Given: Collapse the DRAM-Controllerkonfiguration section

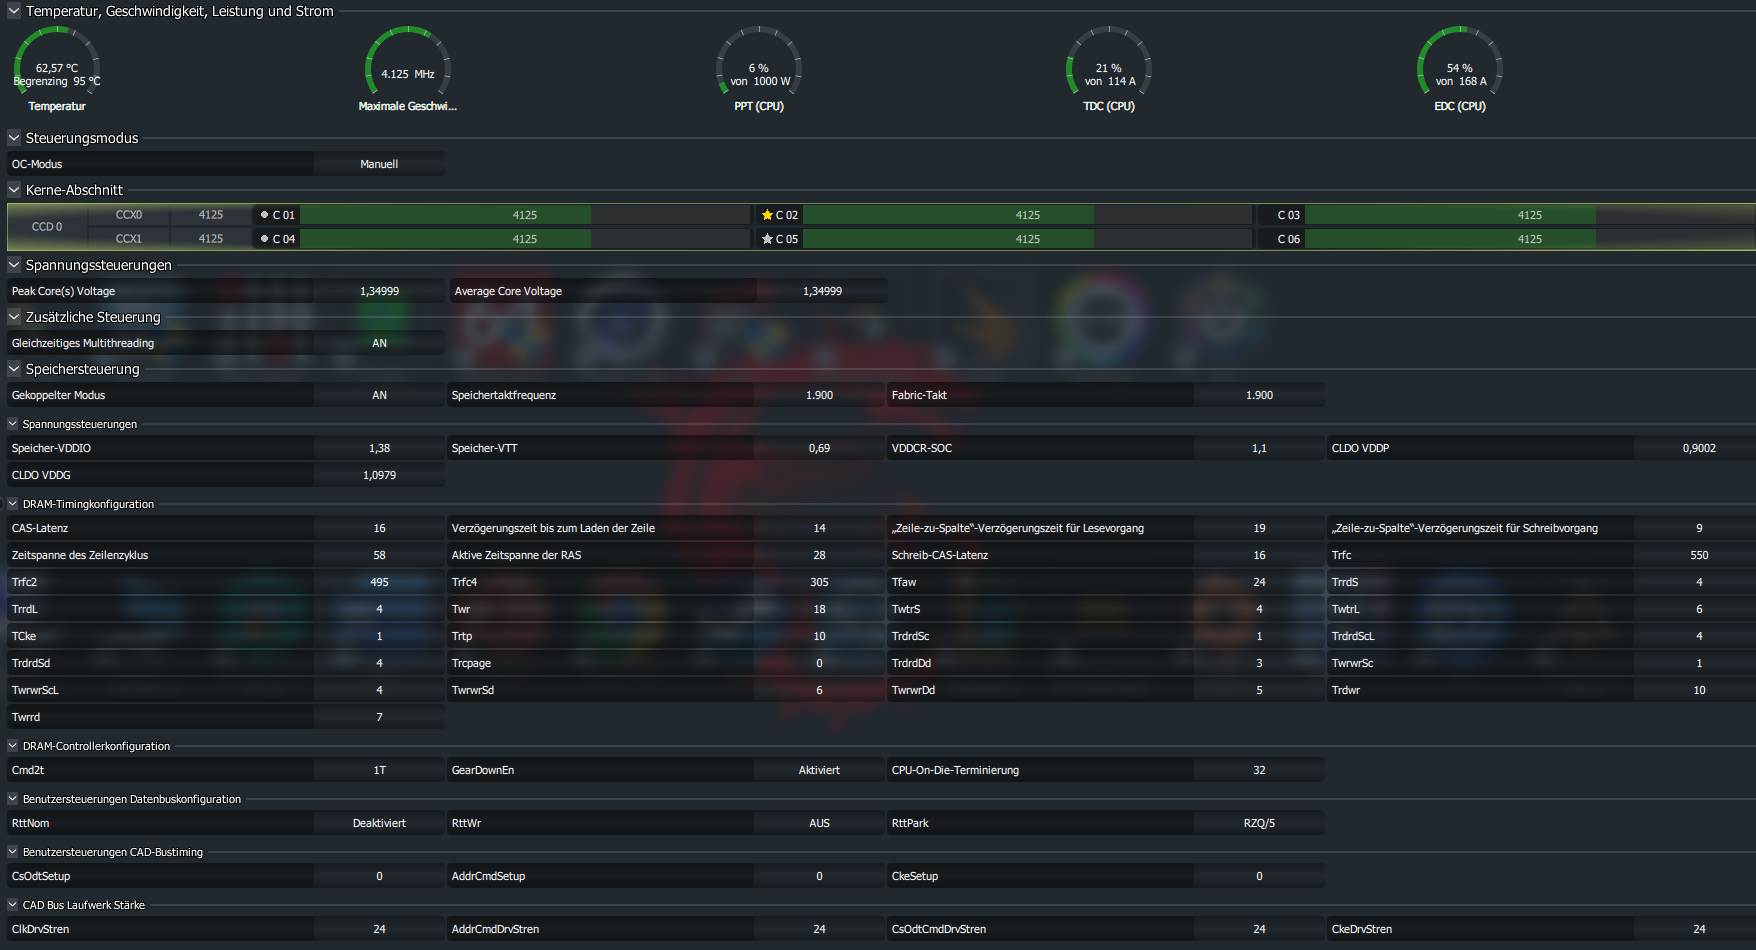Looking at the screenshot, I should (x=13, y=746).
